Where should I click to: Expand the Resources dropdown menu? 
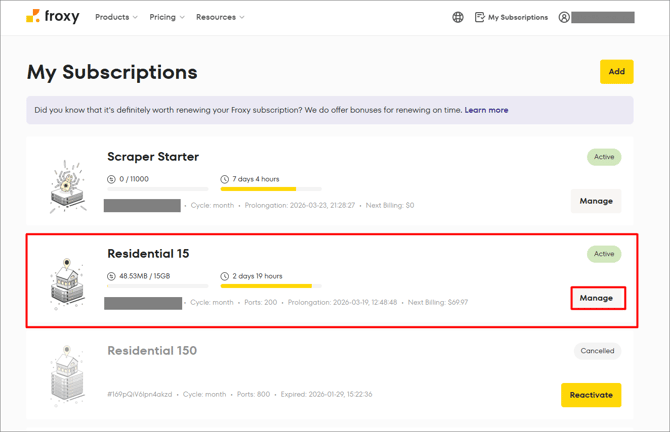220,17
